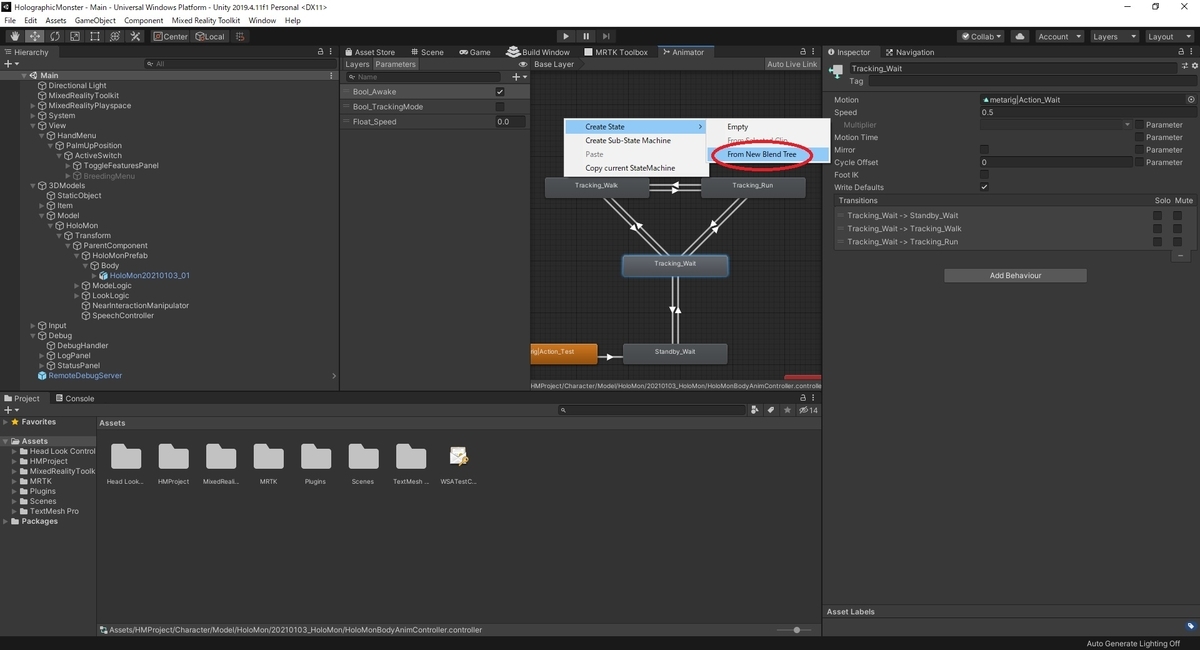Toggle the Auto Live Link button
Image resolution: width=1200 pixels, height=650 pixels.
[x=792, y=64]
